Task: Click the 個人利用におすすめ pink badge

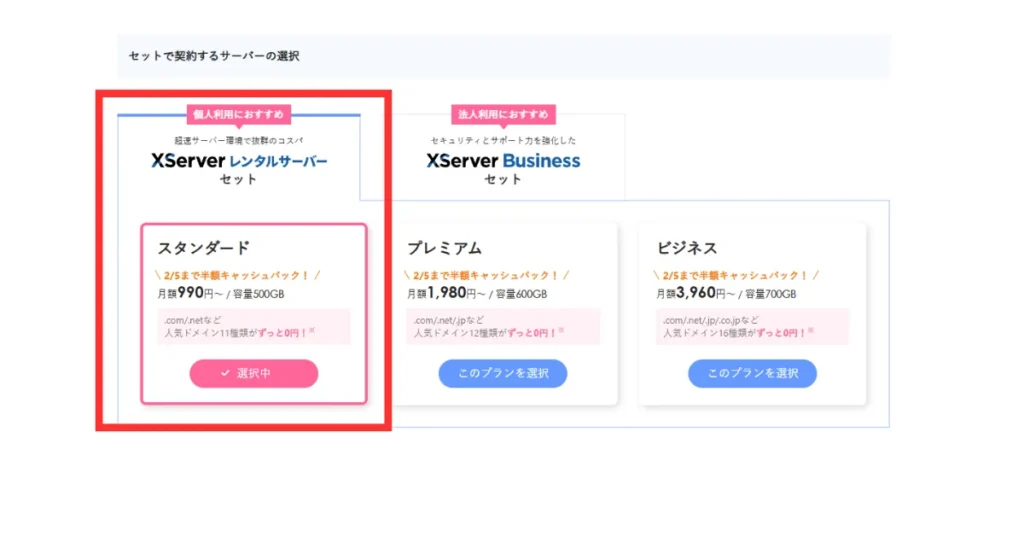Action: 239,115
